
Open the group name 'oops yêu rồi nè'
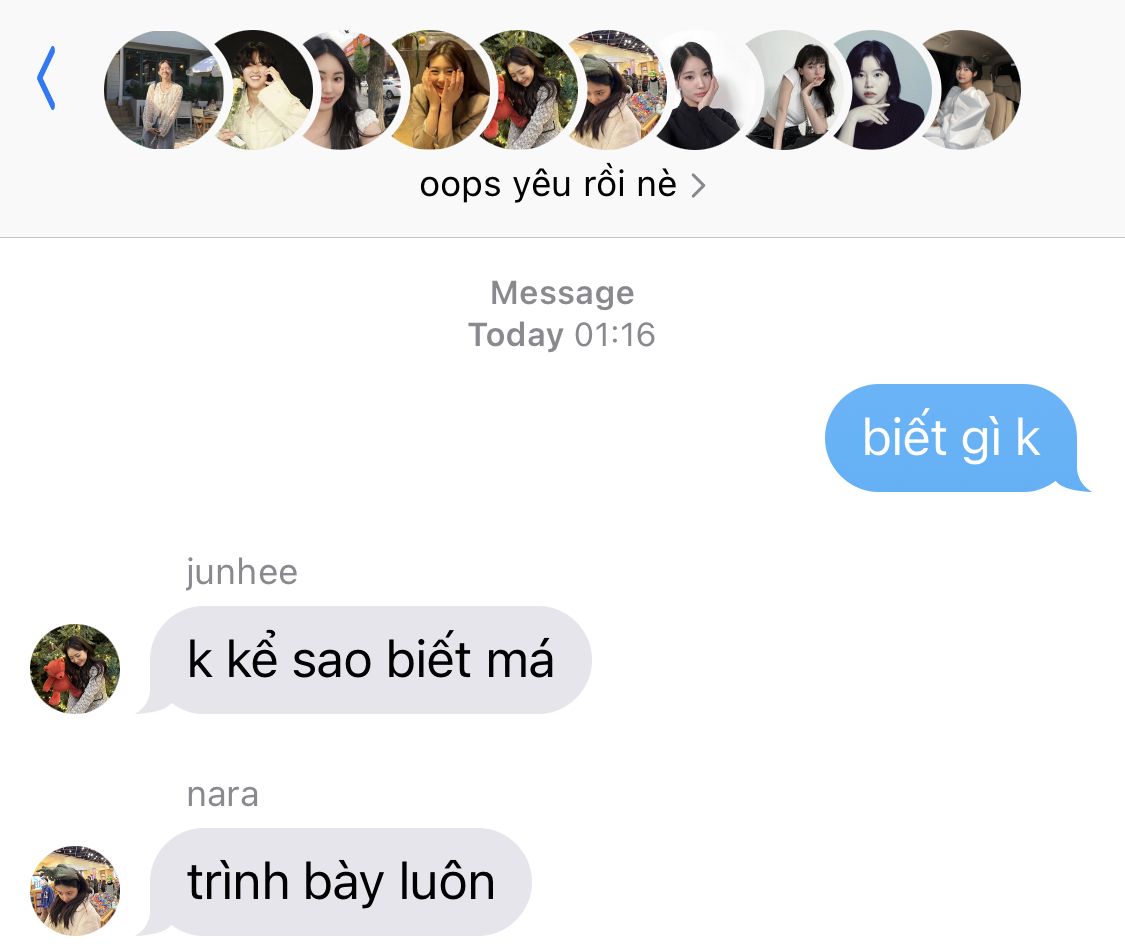(x=548, y=184)
